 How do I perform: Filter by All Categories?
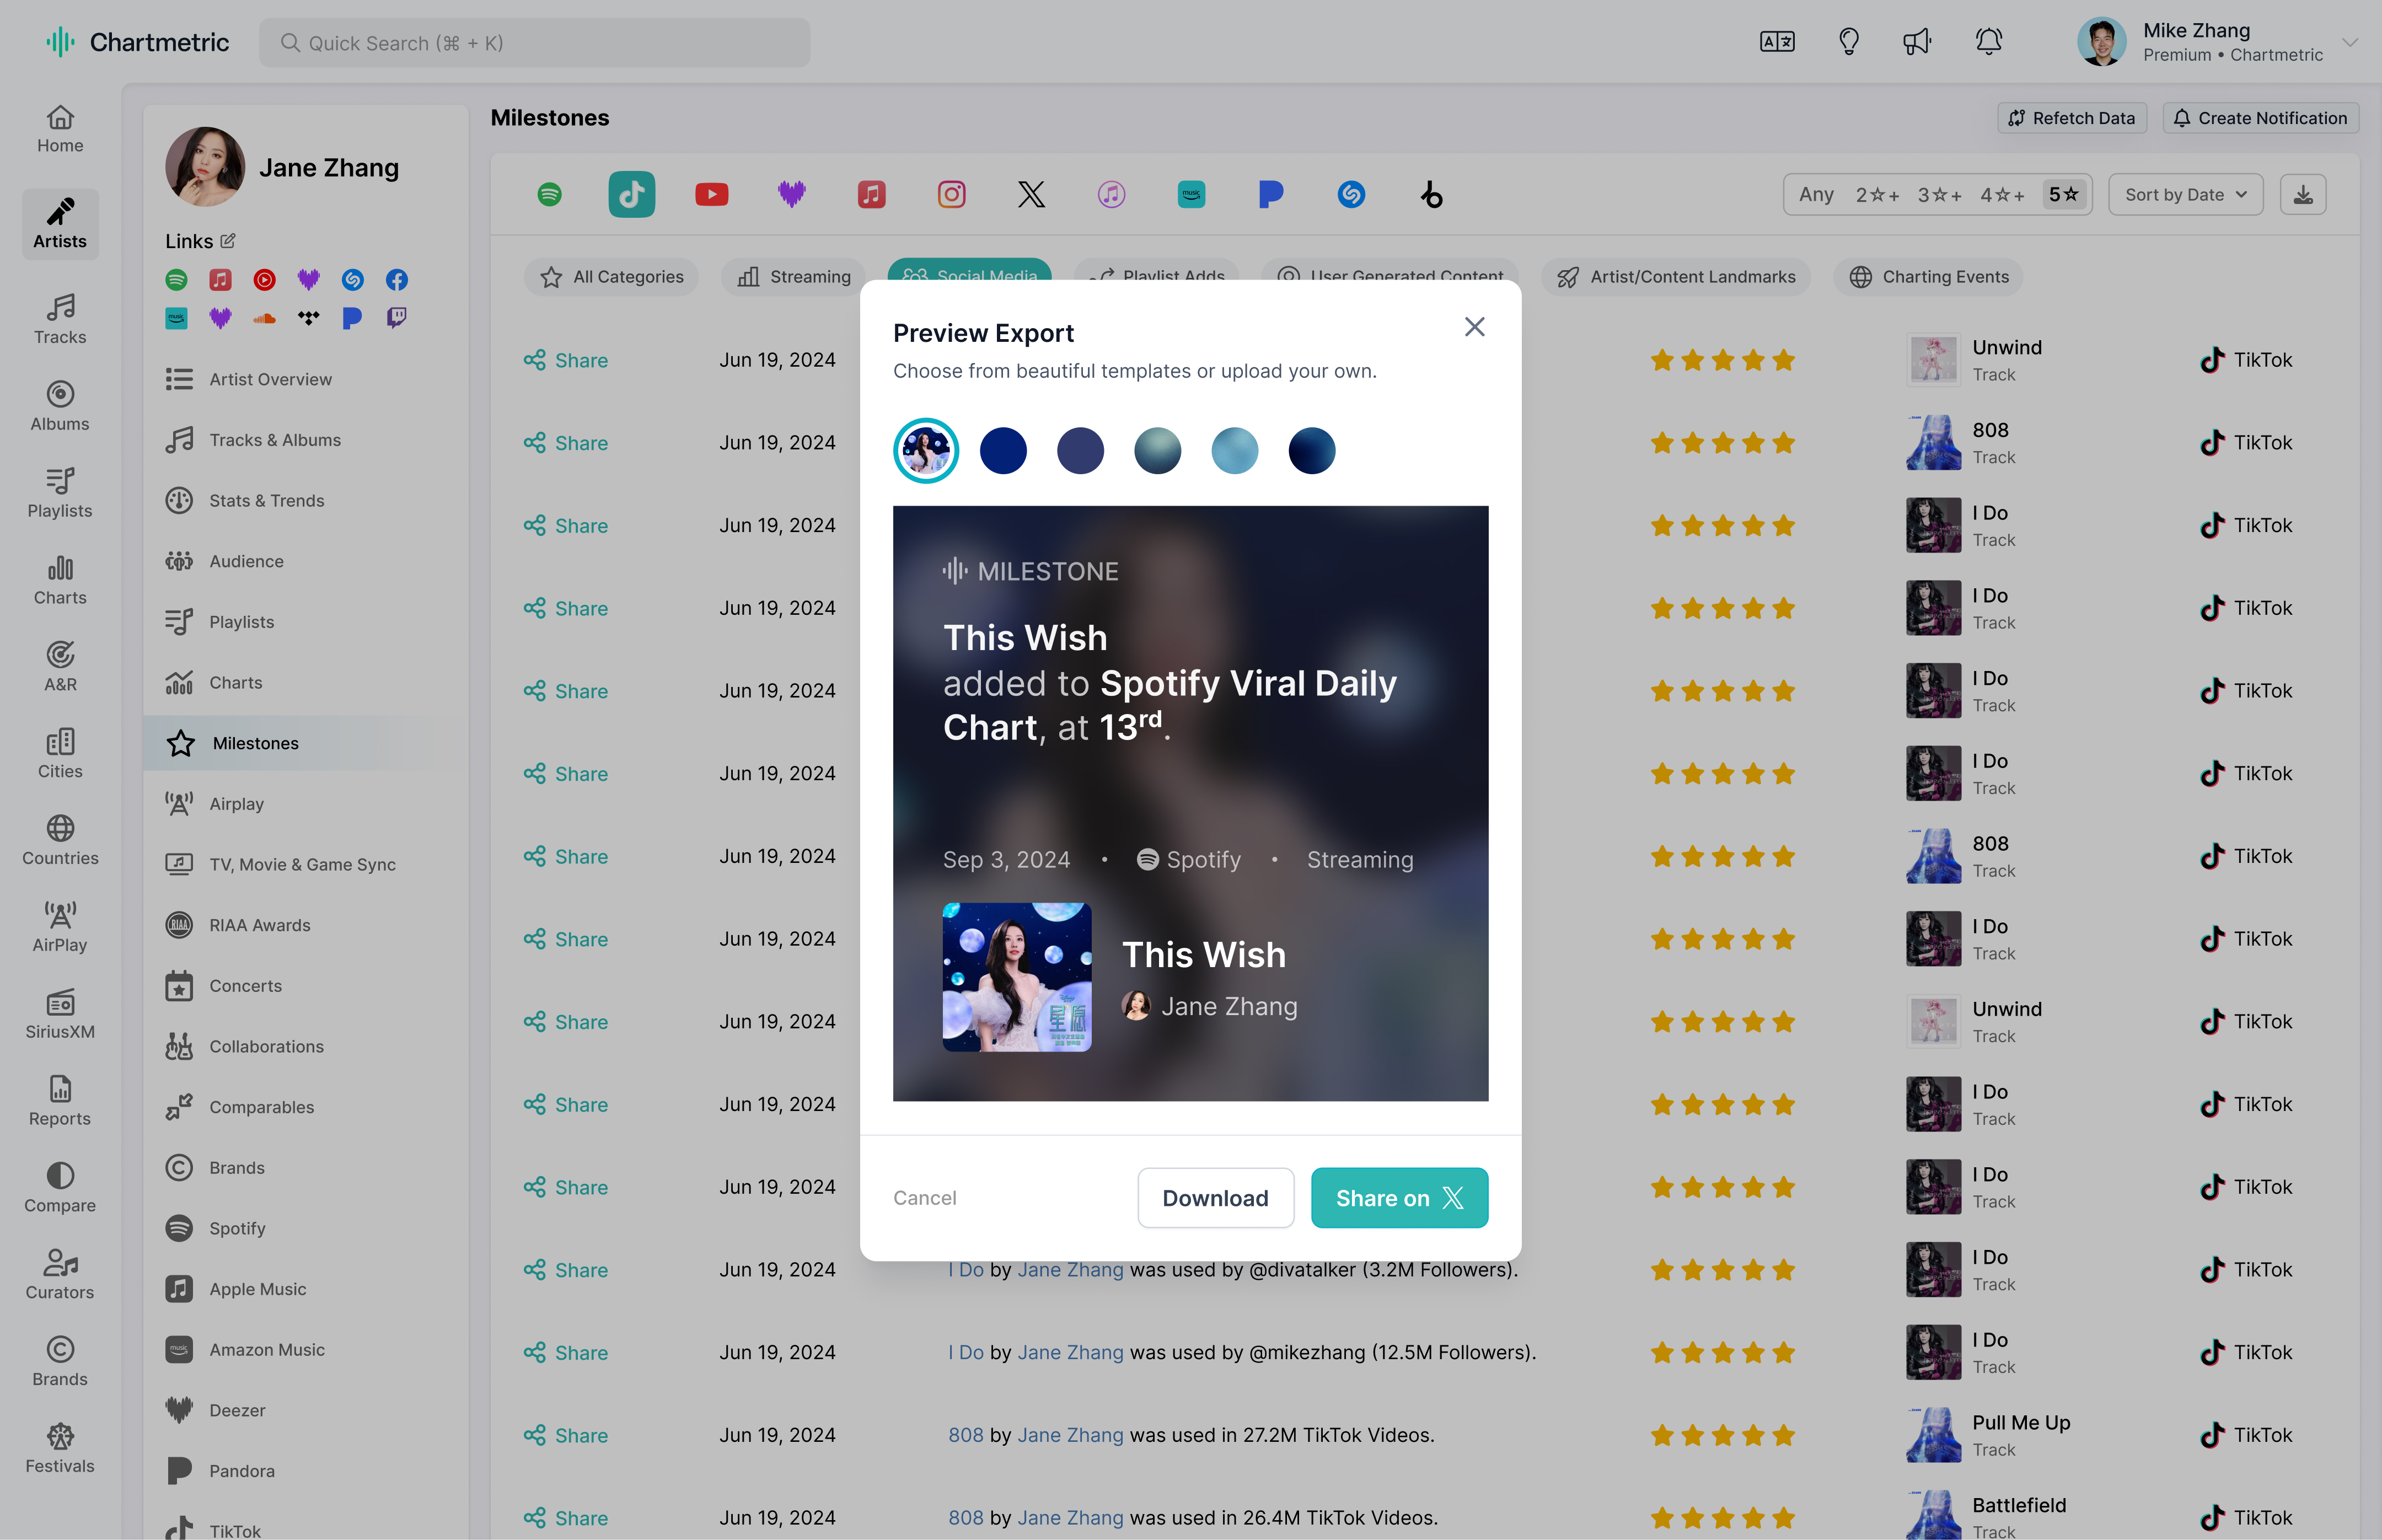[611, 277]
